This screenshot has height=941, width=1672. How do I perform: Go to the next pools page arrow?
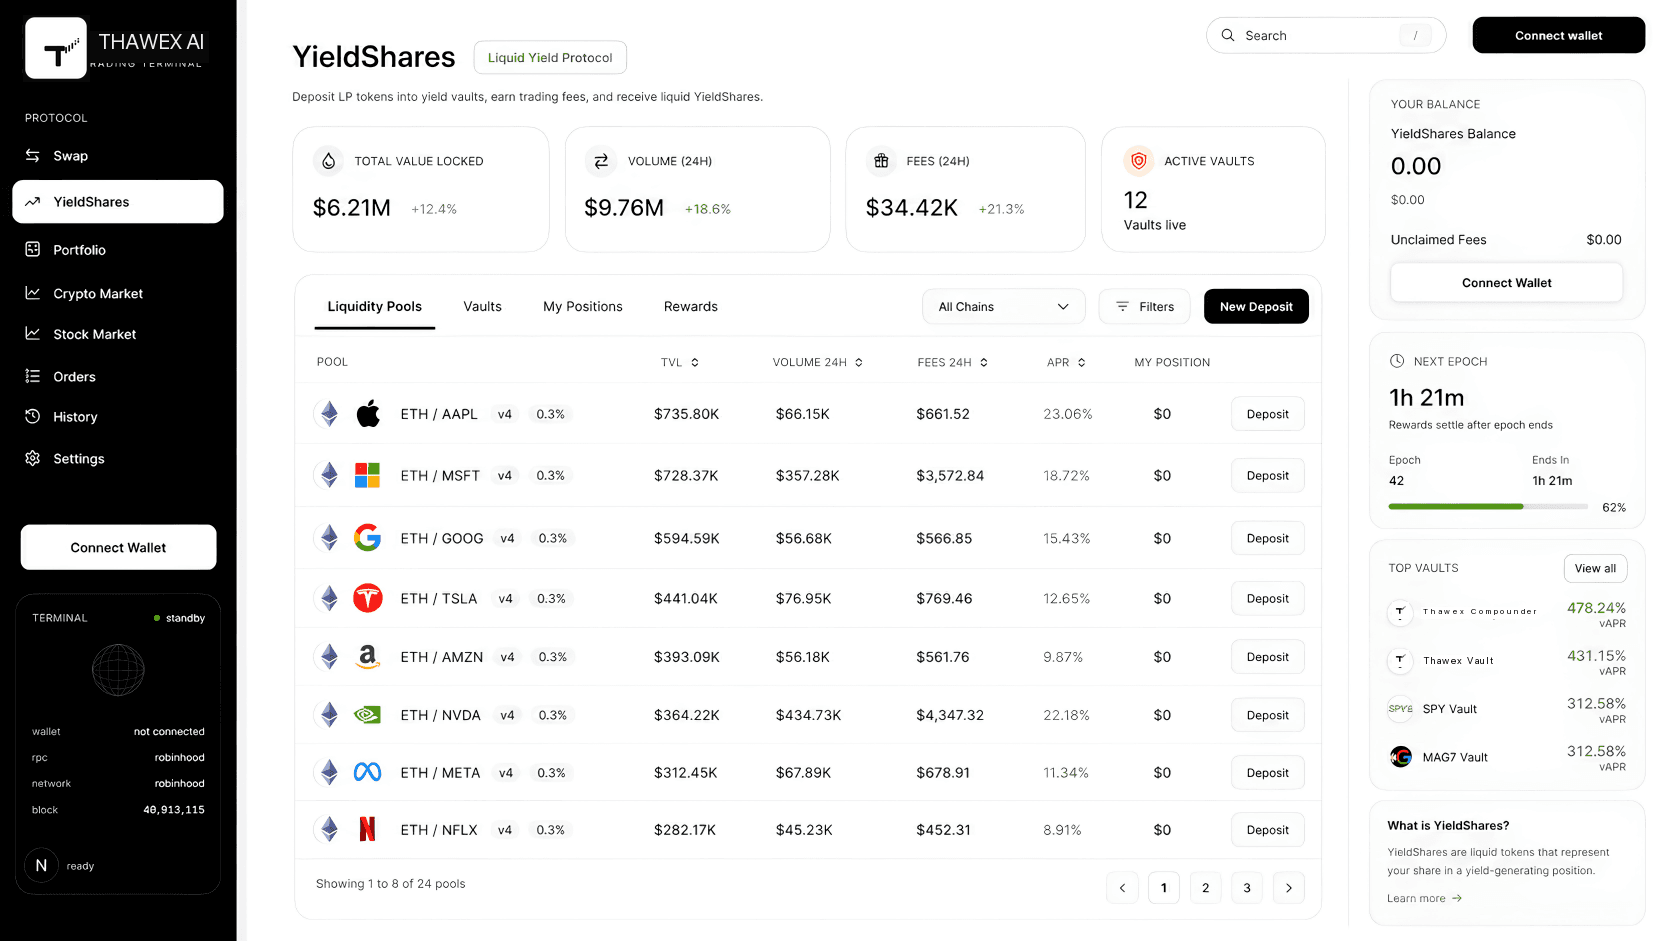tap(1288, 888)
